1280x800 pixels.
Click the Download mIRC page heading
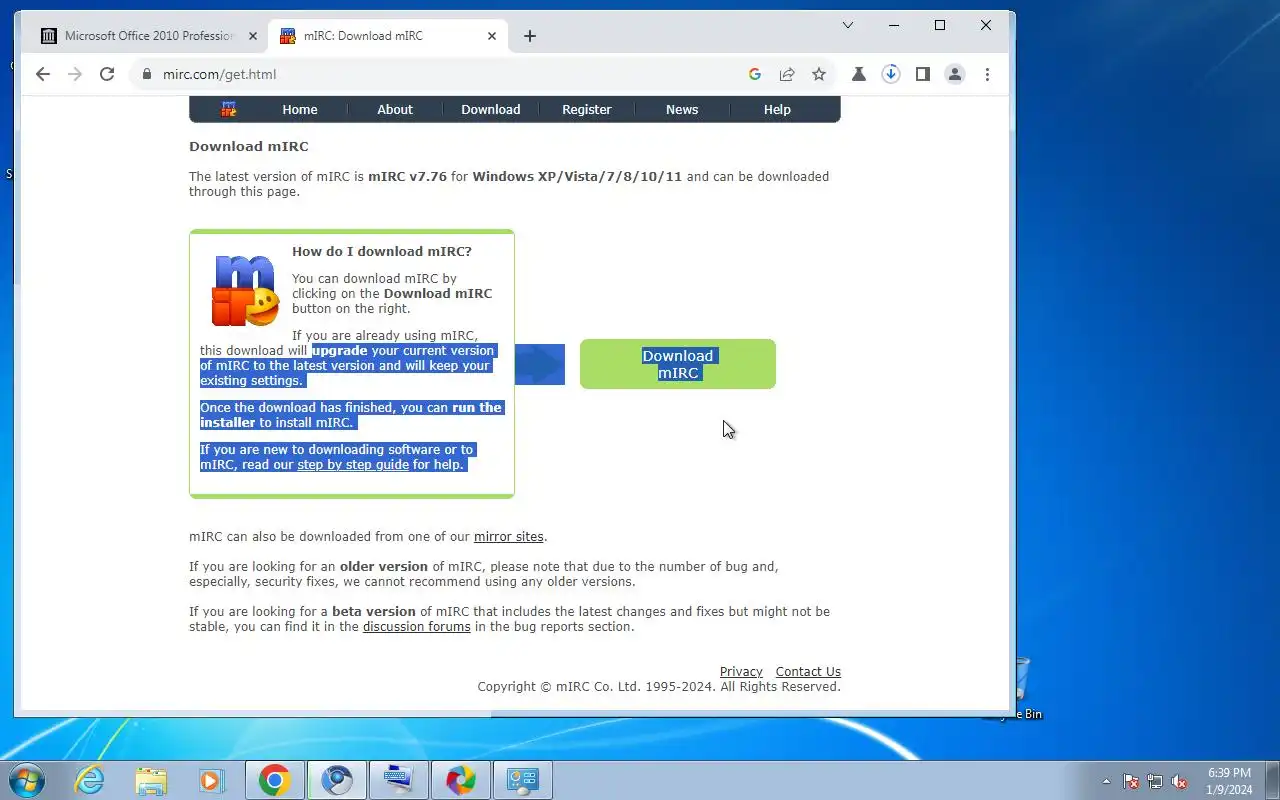pyautogui.click(x=249, y=147)
